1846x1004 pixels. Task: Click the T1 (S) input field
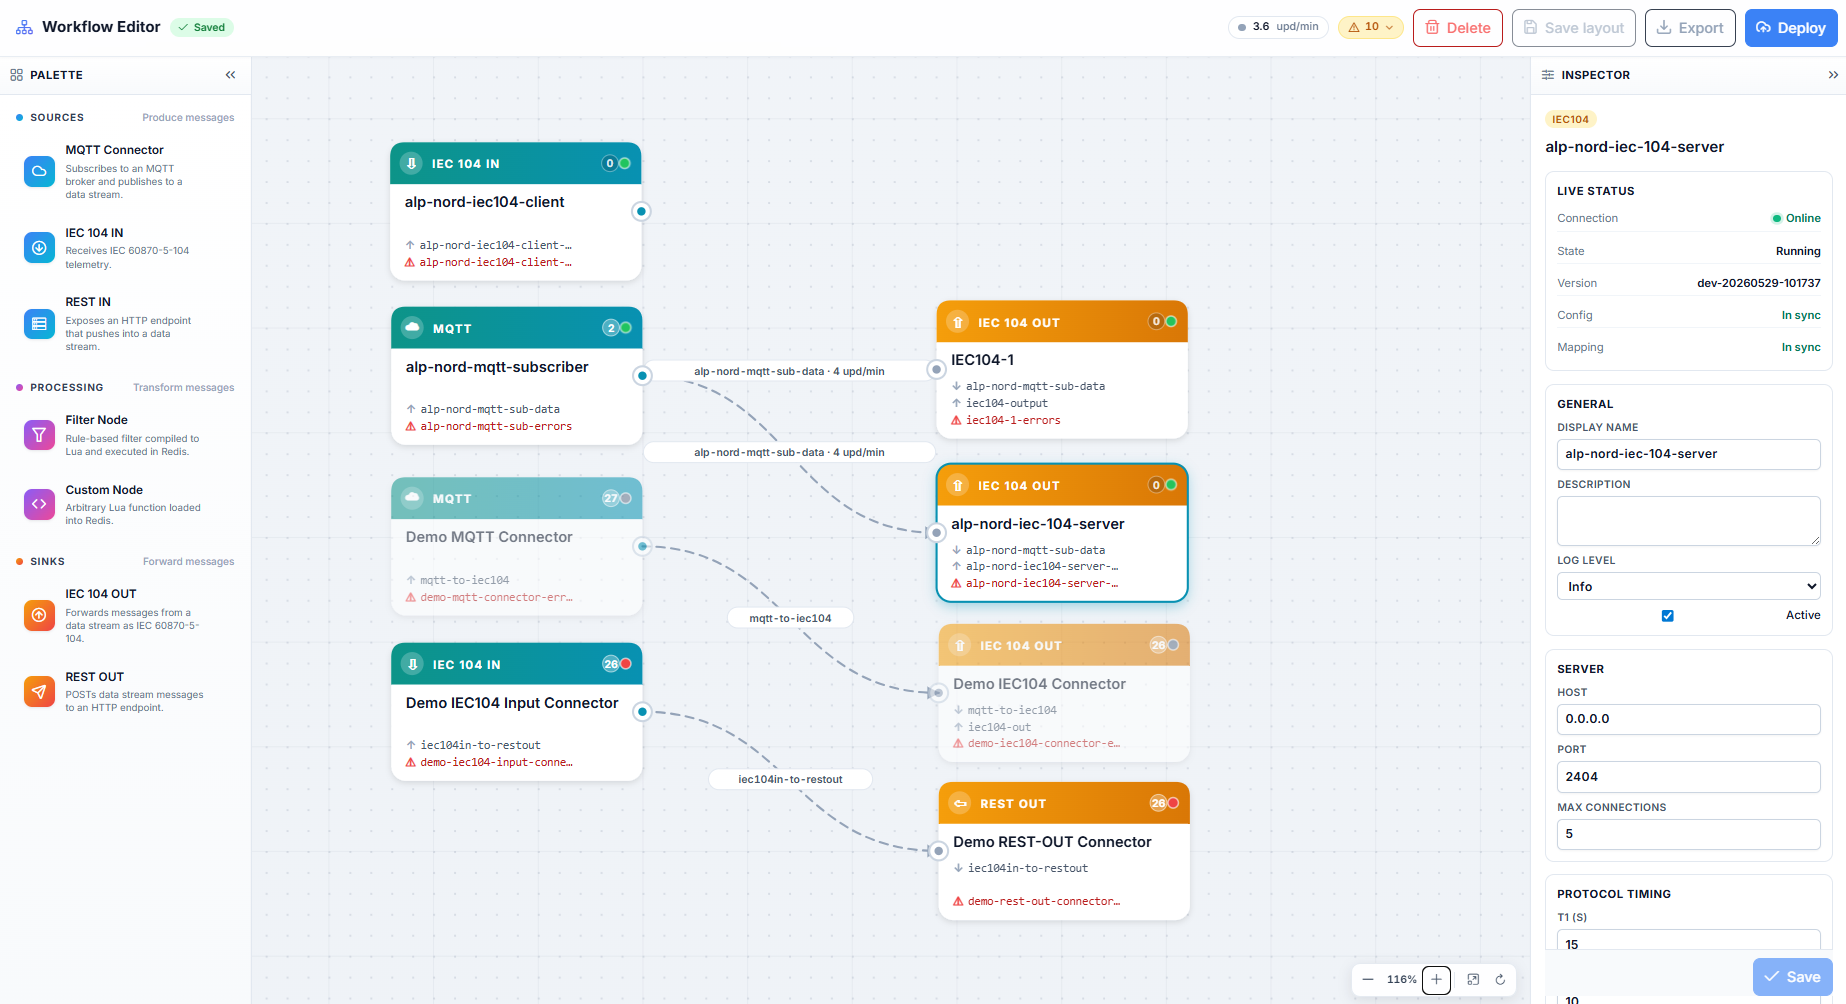pyautogui.click(x=1688, y=940)
